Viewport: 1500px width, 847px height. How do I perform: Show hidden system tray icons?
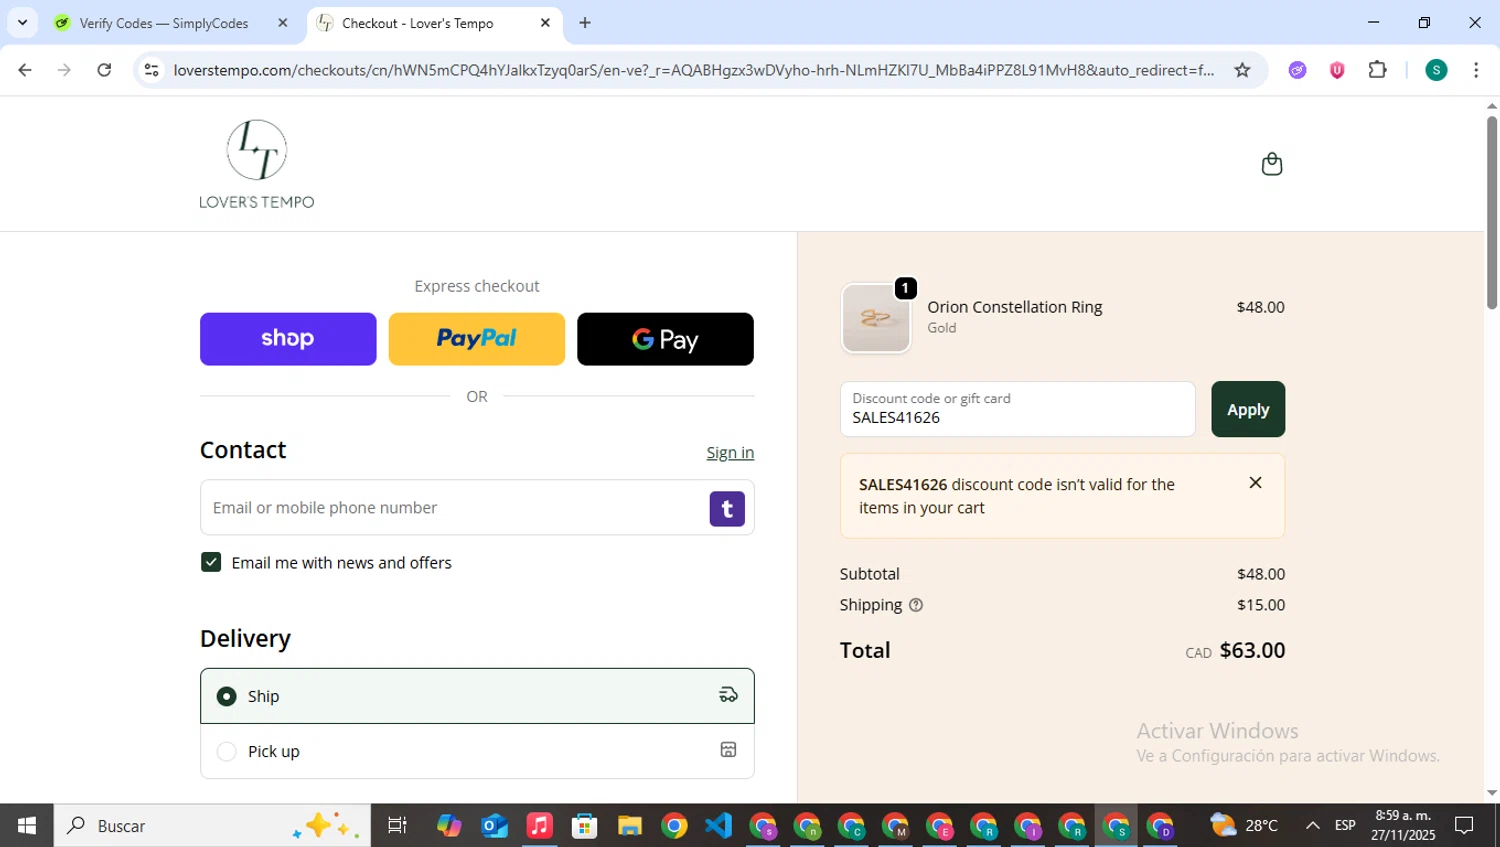point(1312,826)
